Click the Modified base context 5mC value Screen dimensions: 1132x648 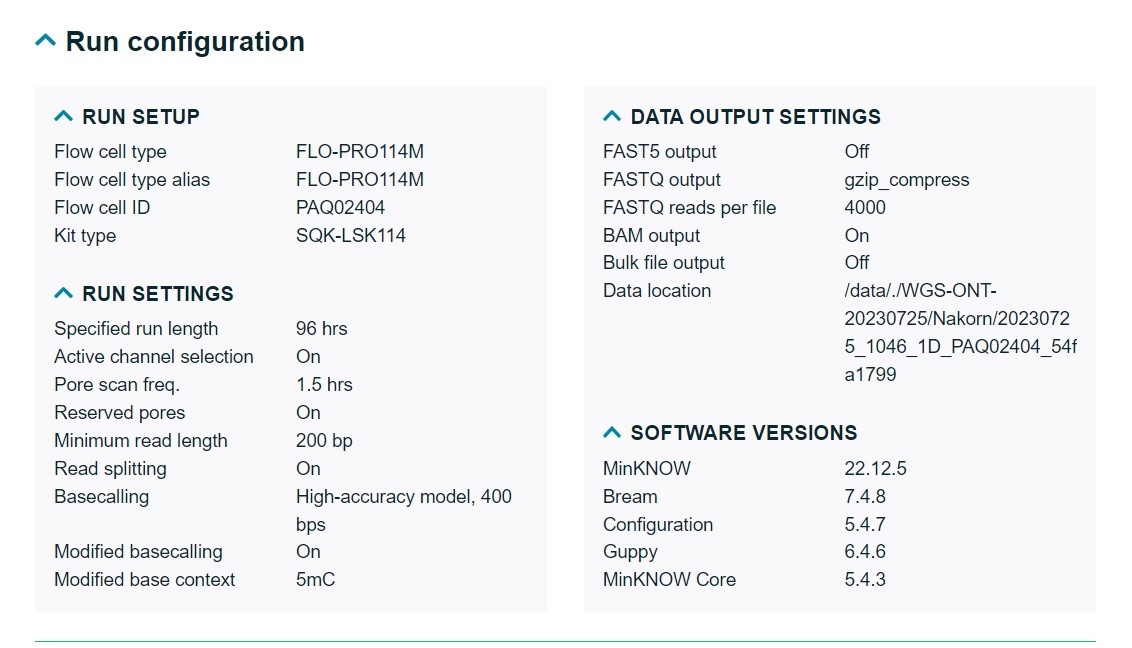315,580
